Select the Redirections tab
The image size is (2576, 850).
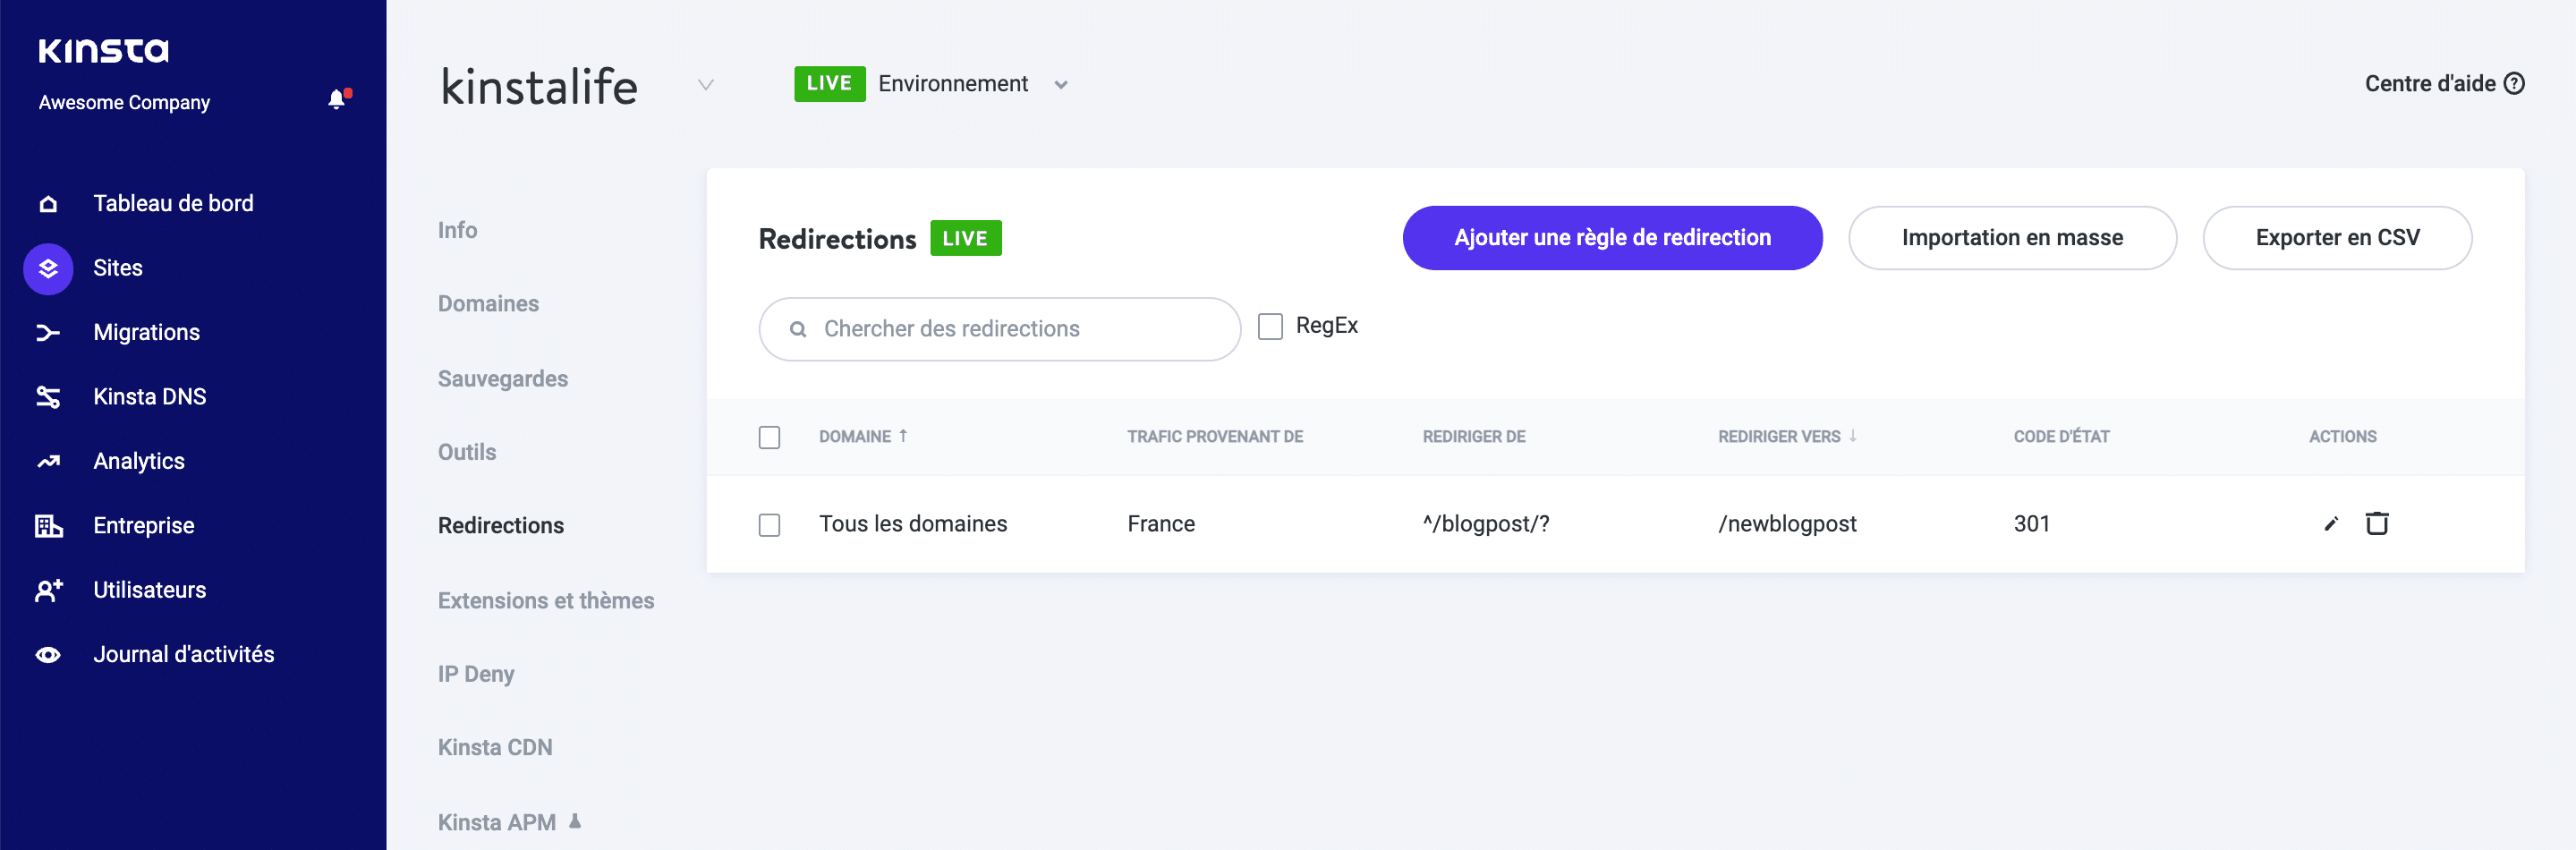point(501,526)
